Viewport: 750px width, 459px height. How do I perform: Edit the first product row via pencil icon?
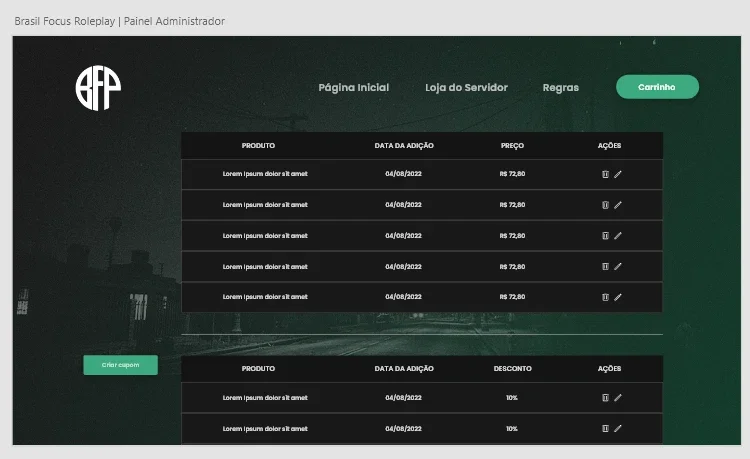tap(618, 174)
